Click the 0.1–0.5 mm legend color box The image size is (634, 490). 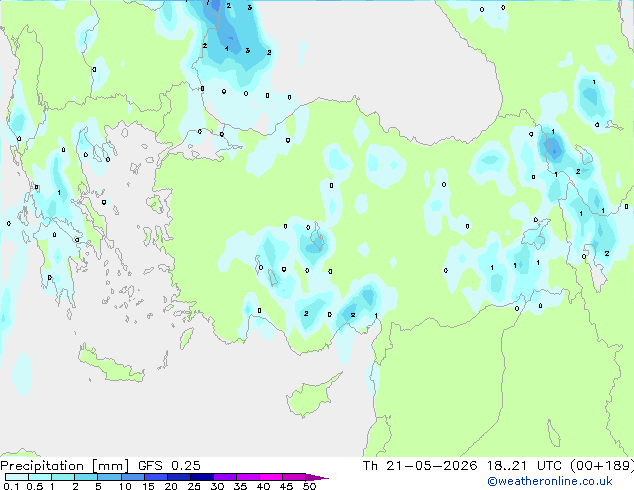tap(17, 477)
